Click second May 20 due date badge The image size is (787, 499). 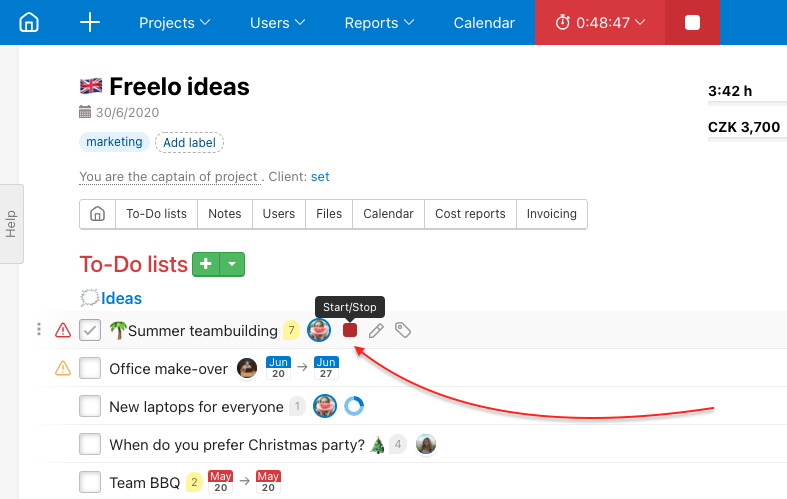tap(269, 482)
